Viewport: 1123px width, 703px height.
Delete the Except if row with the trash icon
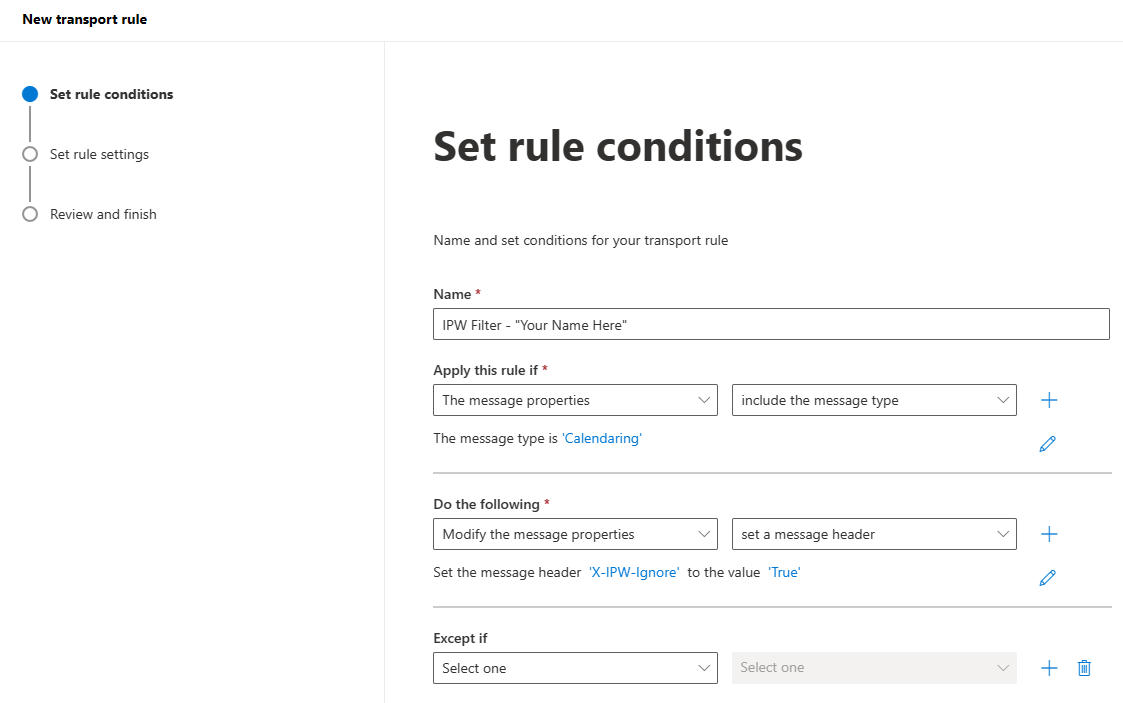click(1084, 668)
